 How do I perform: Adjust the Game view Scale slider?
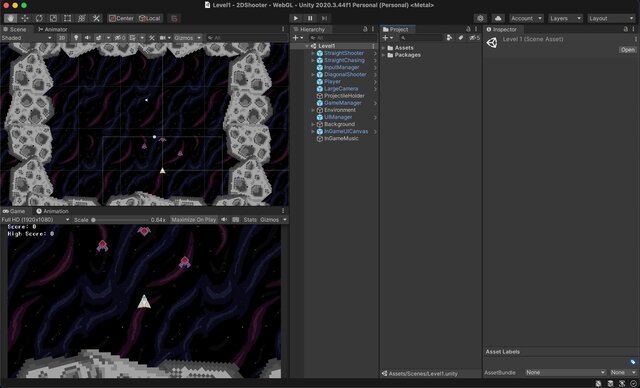120,219
